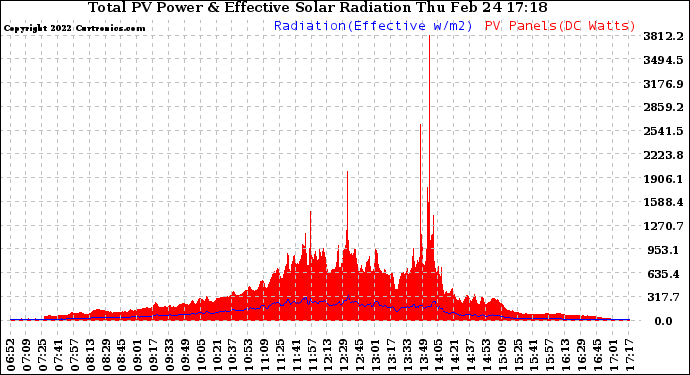Click the 12:45 time axis label

coord(360,355)
